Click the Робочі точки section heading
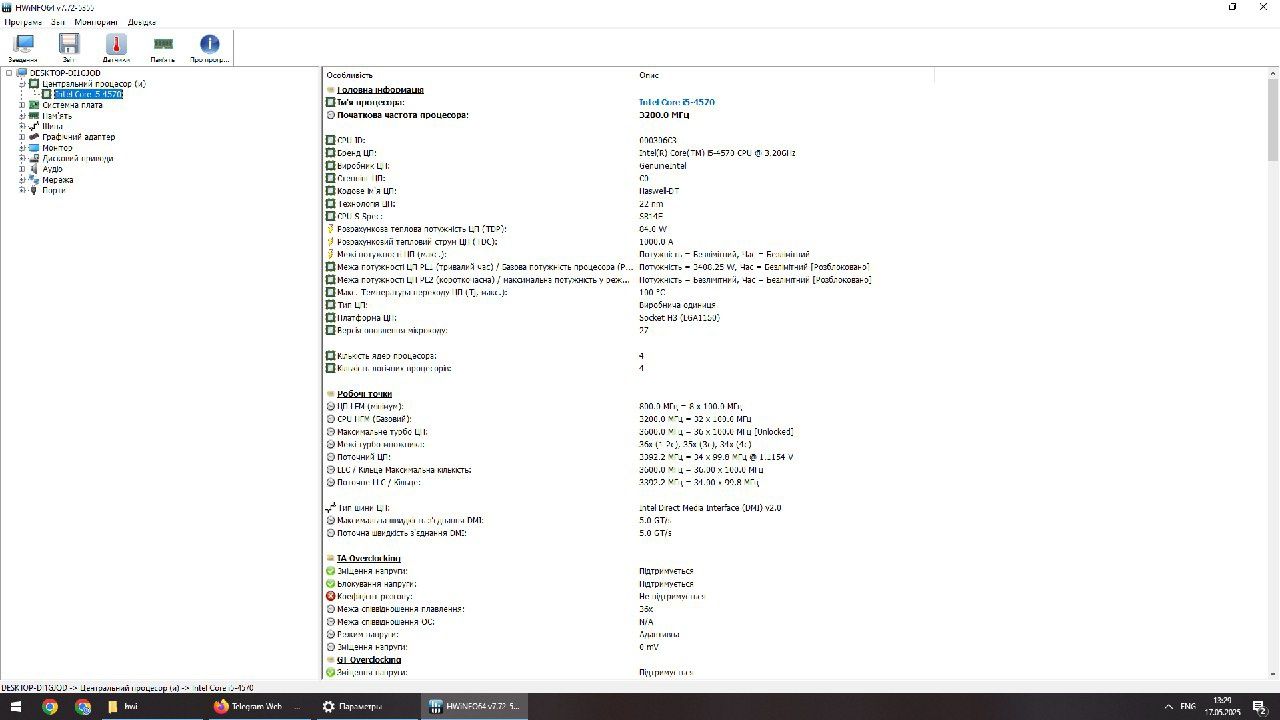The height and width of the screenshot is (720, 1280). pyautogui.click(x=365, y=394)
